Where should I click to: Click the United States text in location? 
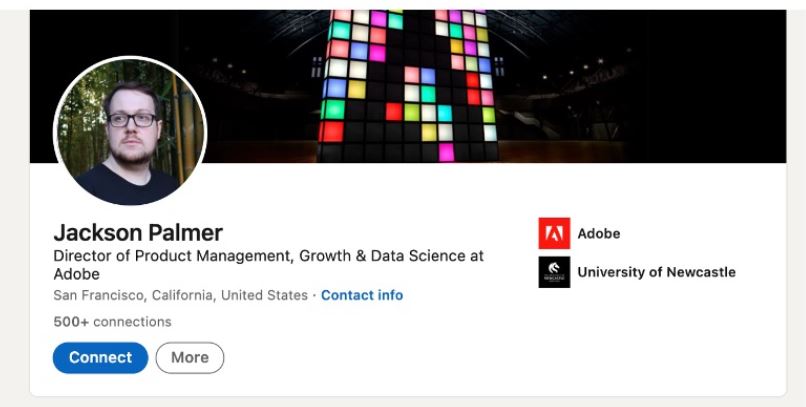(265, 295)
